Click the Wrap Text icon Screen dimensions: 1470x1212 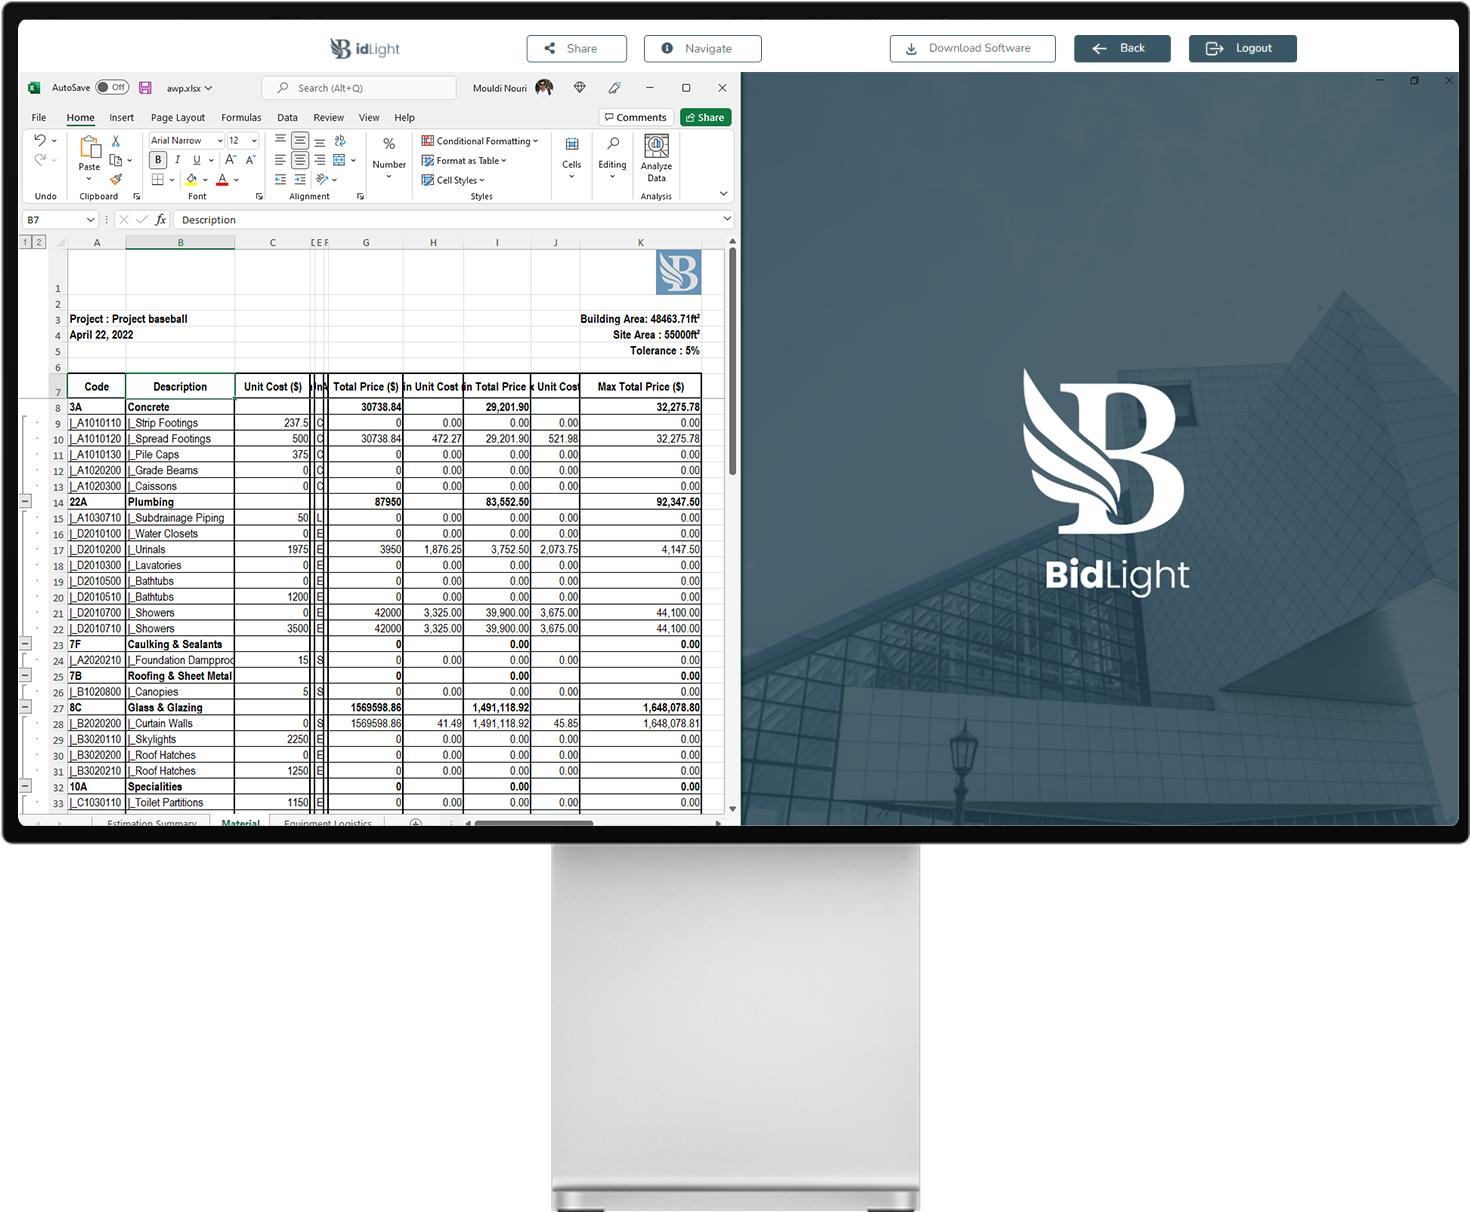[340, 141]
